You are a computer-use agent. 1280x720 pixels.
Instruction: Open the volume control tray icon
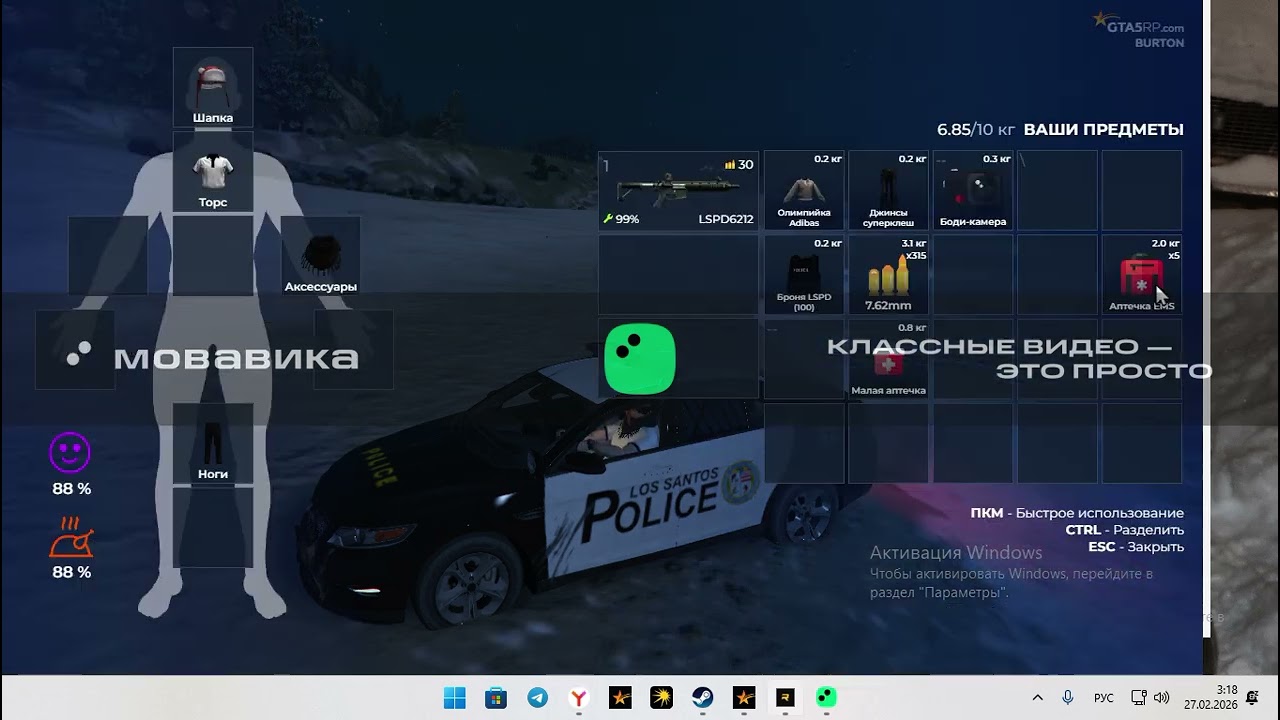[x=1161, y=698]
